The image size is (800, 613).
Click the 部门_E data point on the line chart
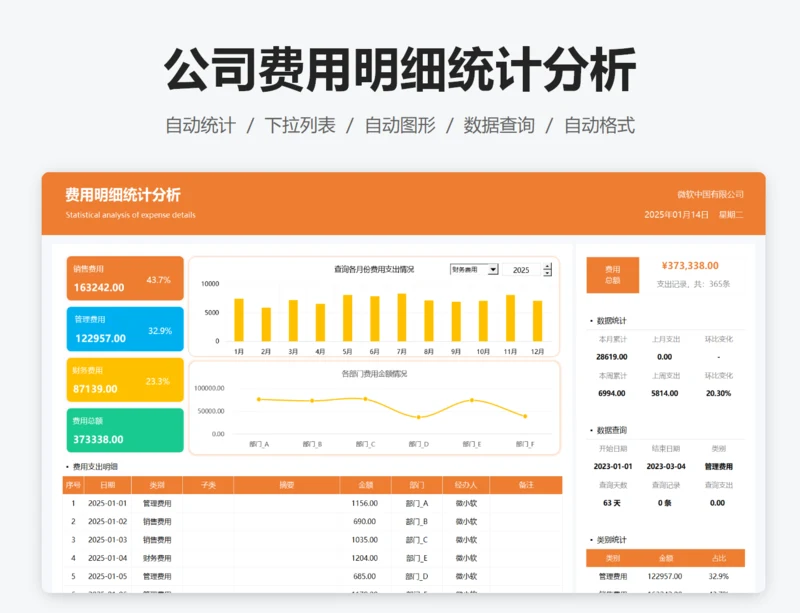[471, 400]
